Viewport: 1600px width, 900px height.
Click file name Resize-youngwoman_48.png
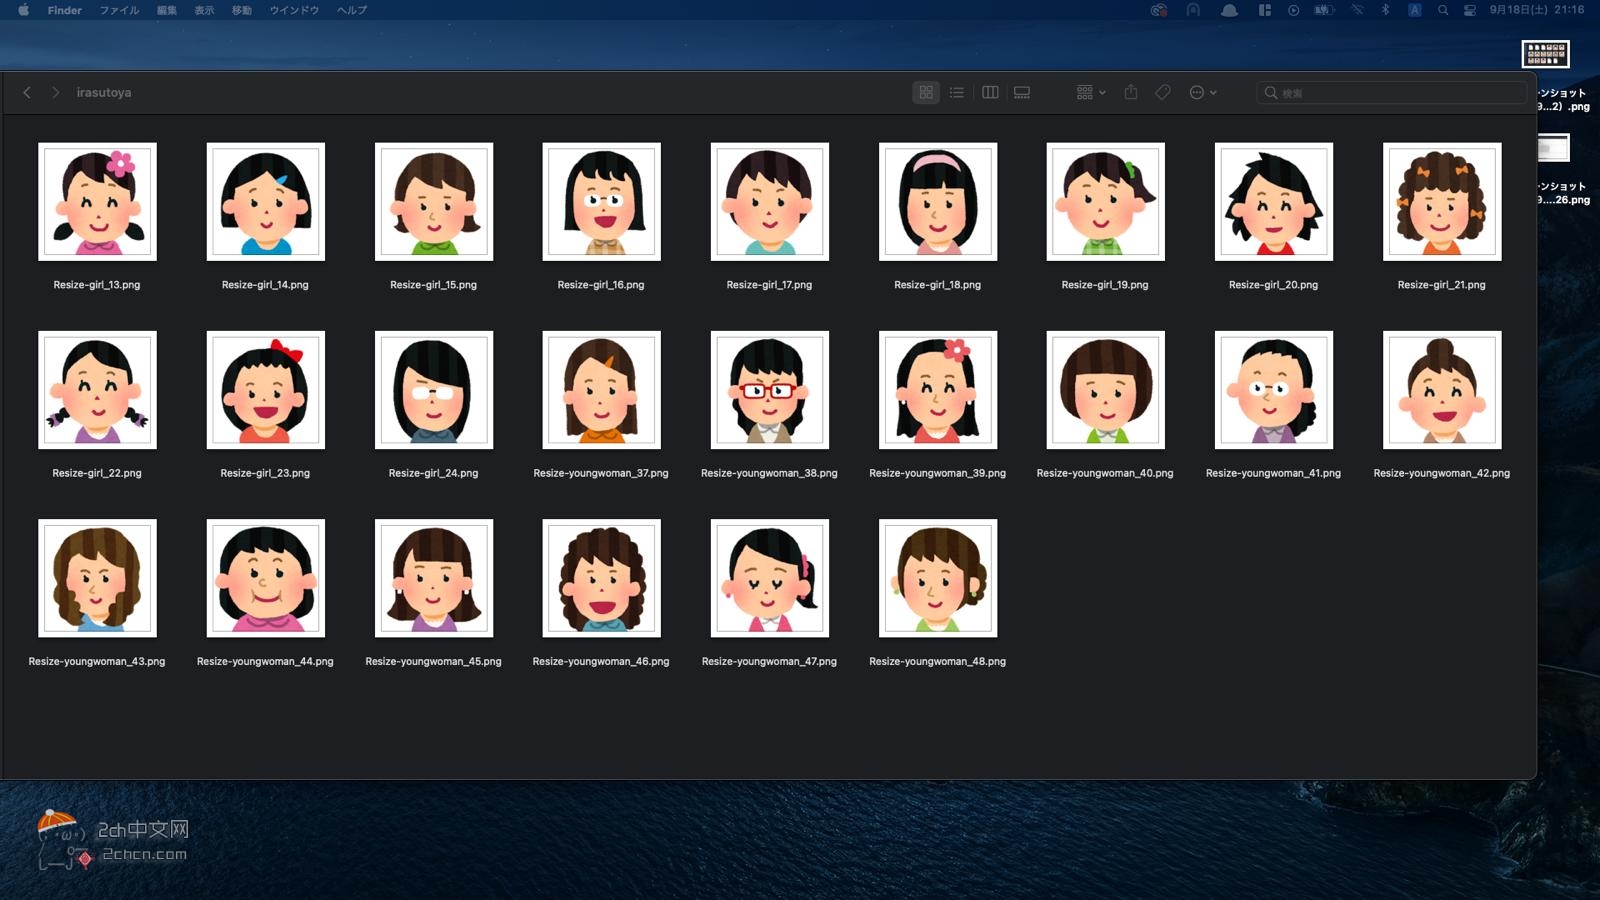coord(937,661)
